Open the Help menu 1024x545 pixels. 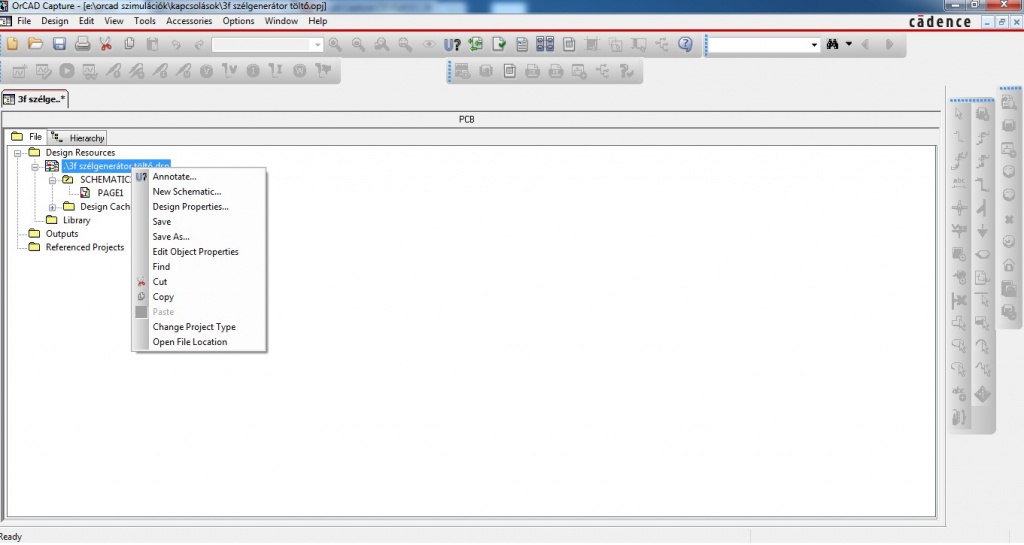tap(317, 21)
